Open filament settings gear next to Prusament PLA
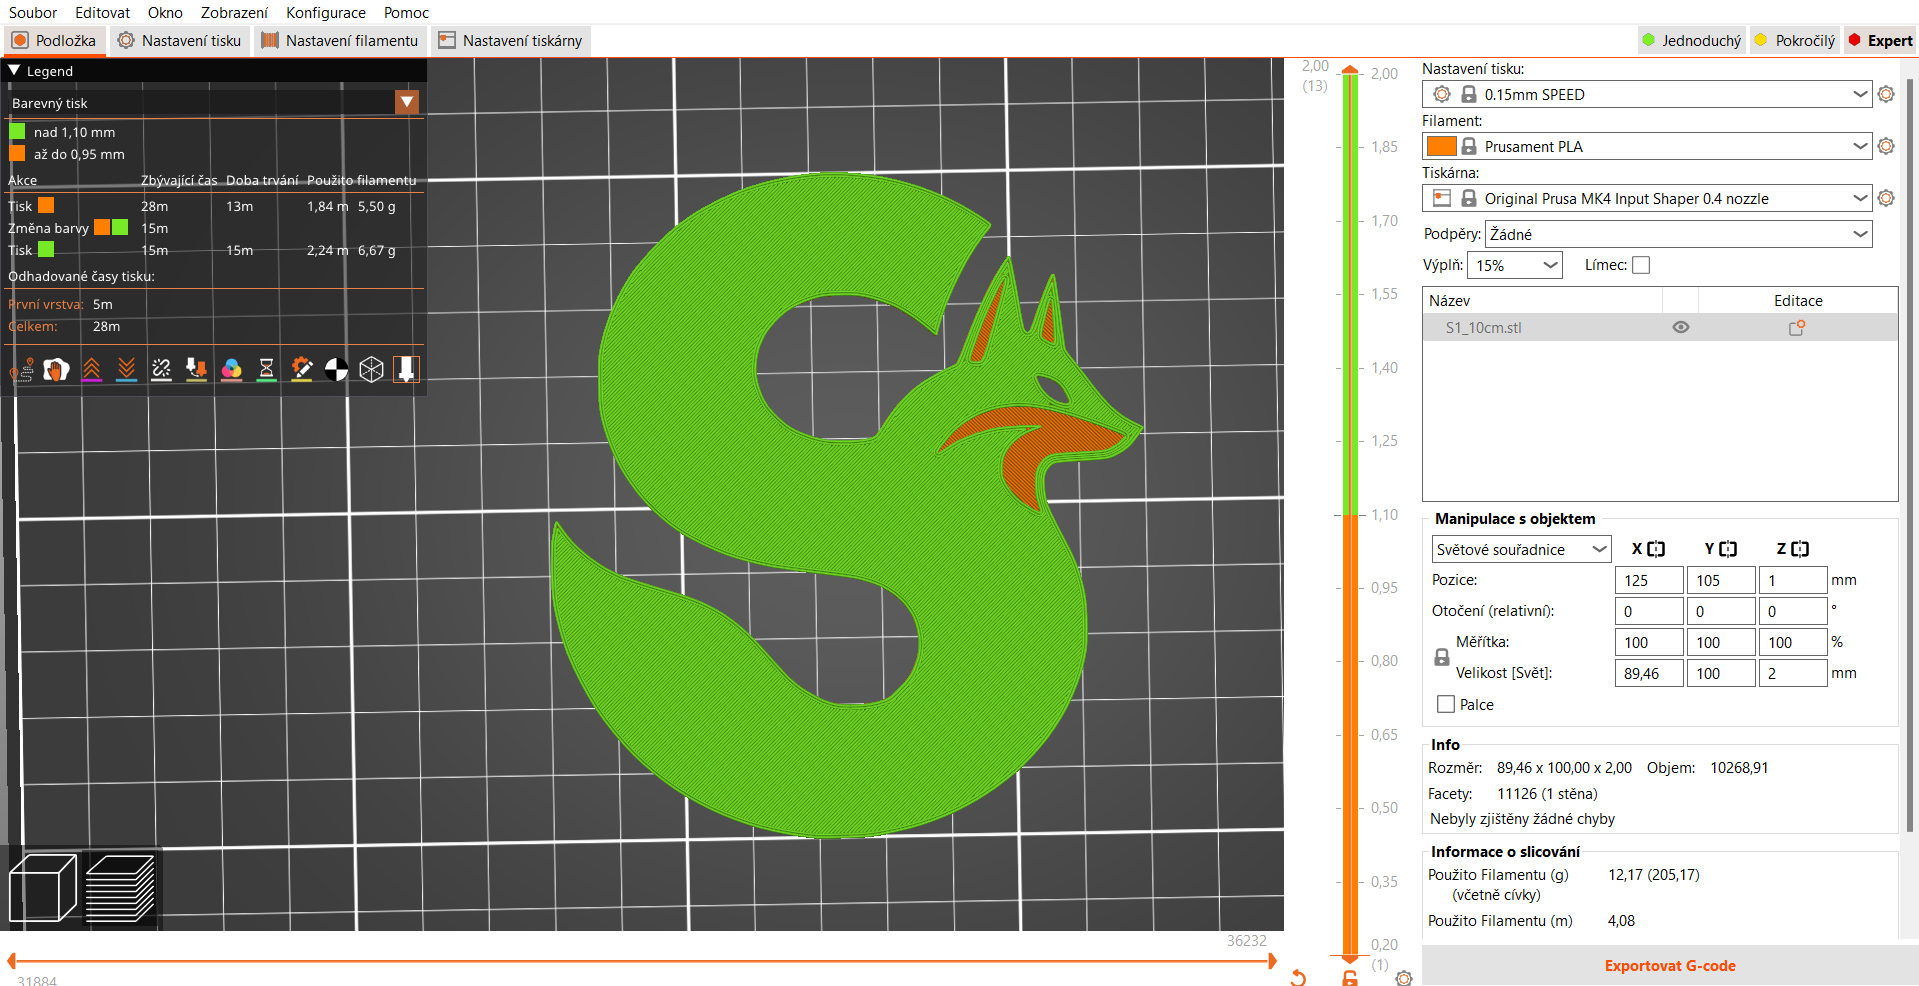This screenshot has width=1919, height=986. (1886, 146)
